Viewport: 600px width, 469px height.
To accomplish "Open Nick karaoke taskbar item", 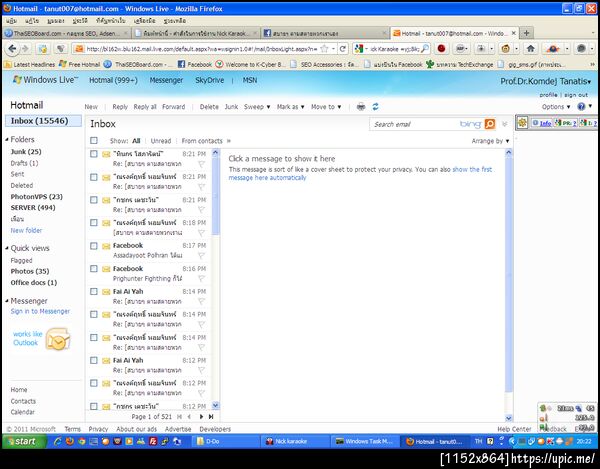I will pyautogui.click(x=296, y=441).
